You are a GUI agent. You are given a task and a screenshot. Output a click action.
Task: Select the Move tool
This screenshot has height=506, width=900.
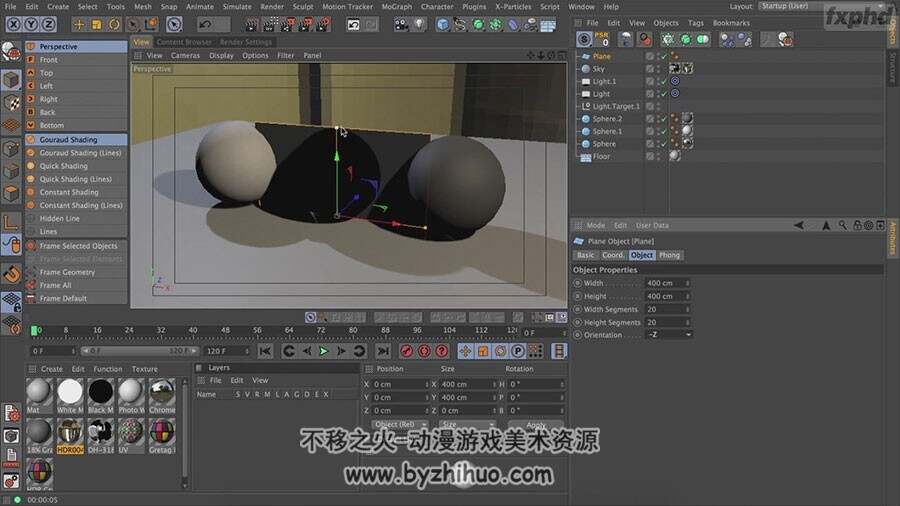pos(79,25)
